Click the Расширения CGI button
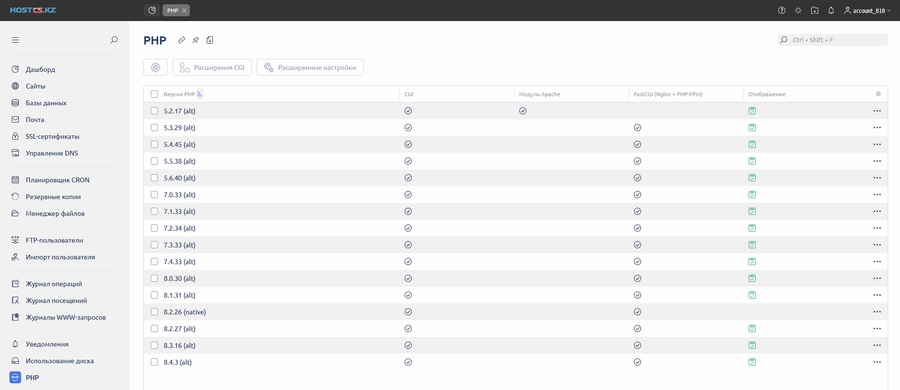The height and width of the screenshot is (390, 900). (x=212, y=67)
